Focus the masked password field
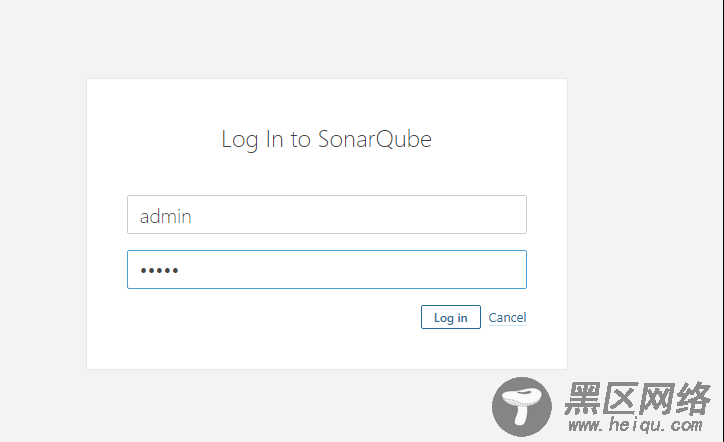Image resolution: width=724 pixels, height=442 pixels. point(327,270)
